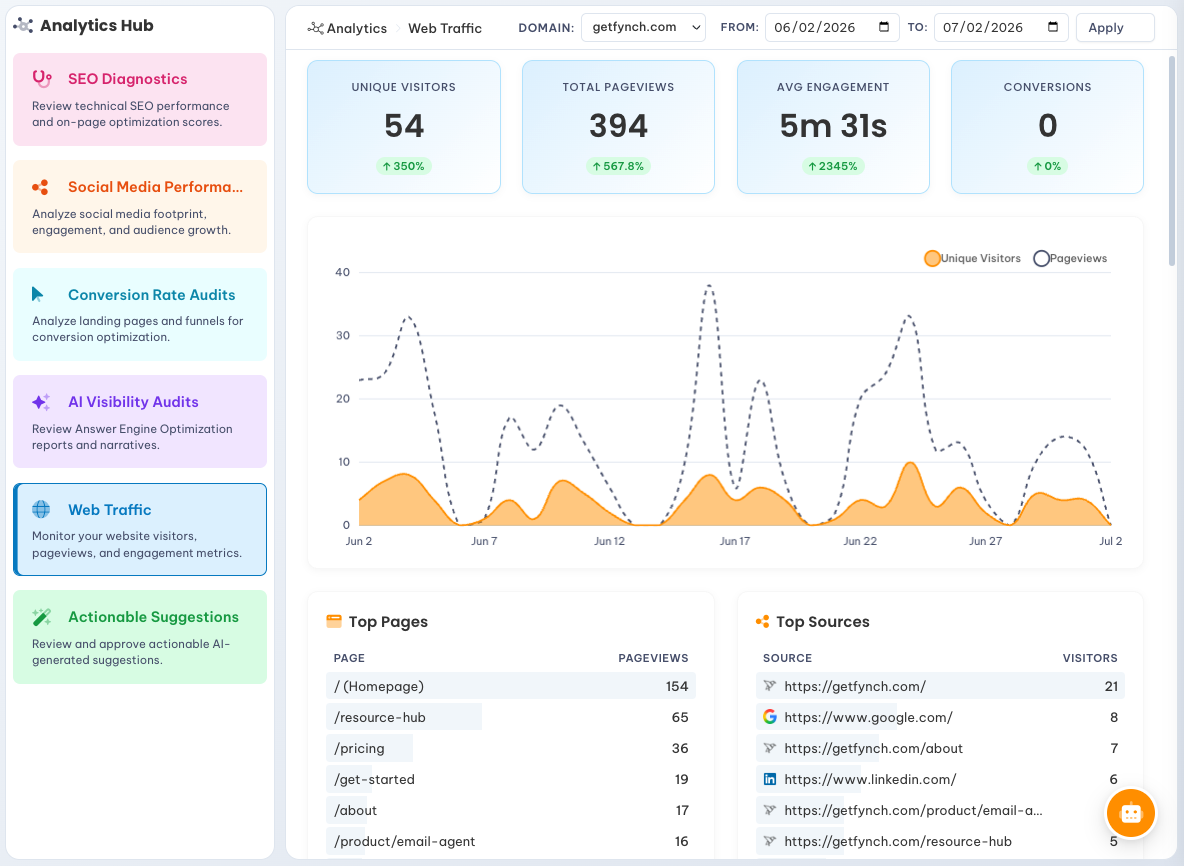Click the TO date field 07/02/2026

coord(1001,27)
